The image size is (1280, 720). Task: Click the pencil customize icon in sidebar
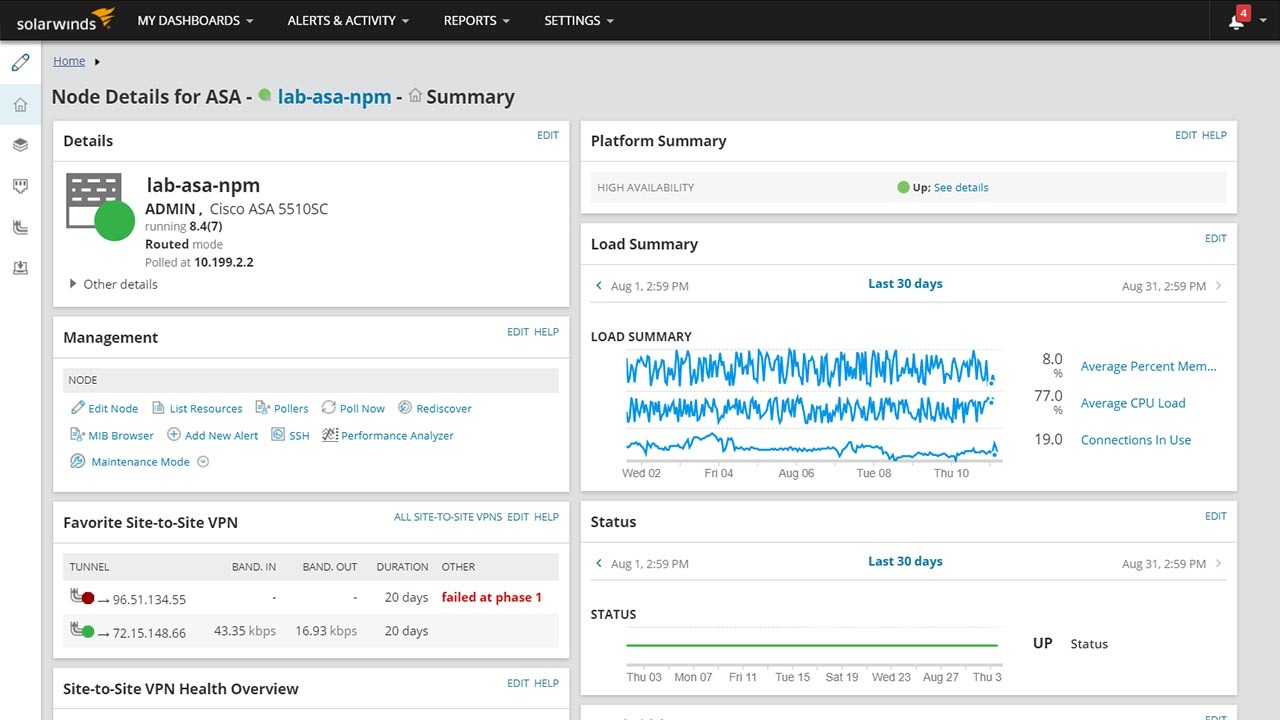pyautogui.click(x=20, y=63)
